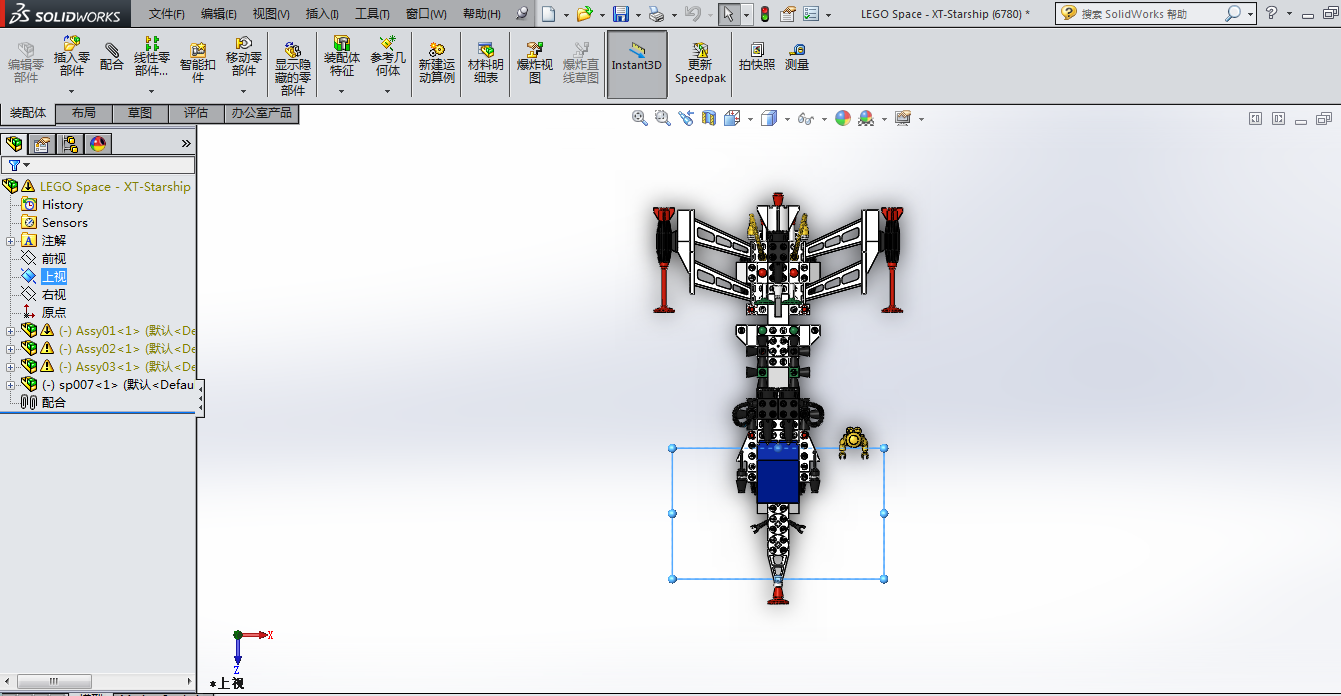Open the View Orientation dropdown arrow
Image resolution: width=1341 pixels, height=696 pixels.
pos(750,119)
